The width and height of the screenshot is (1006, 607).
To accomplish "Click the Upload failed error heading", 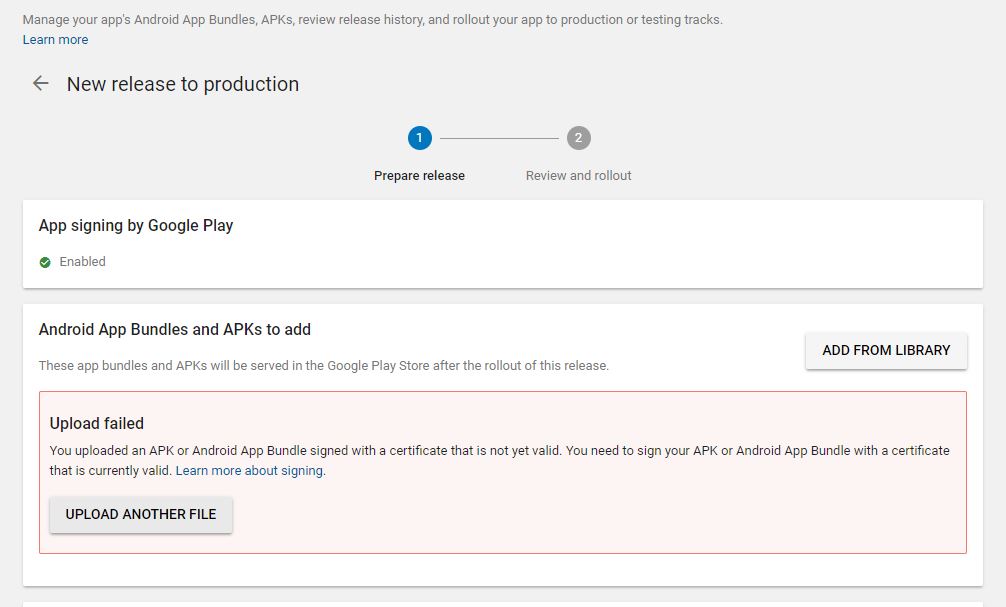I will pos(97,424).
